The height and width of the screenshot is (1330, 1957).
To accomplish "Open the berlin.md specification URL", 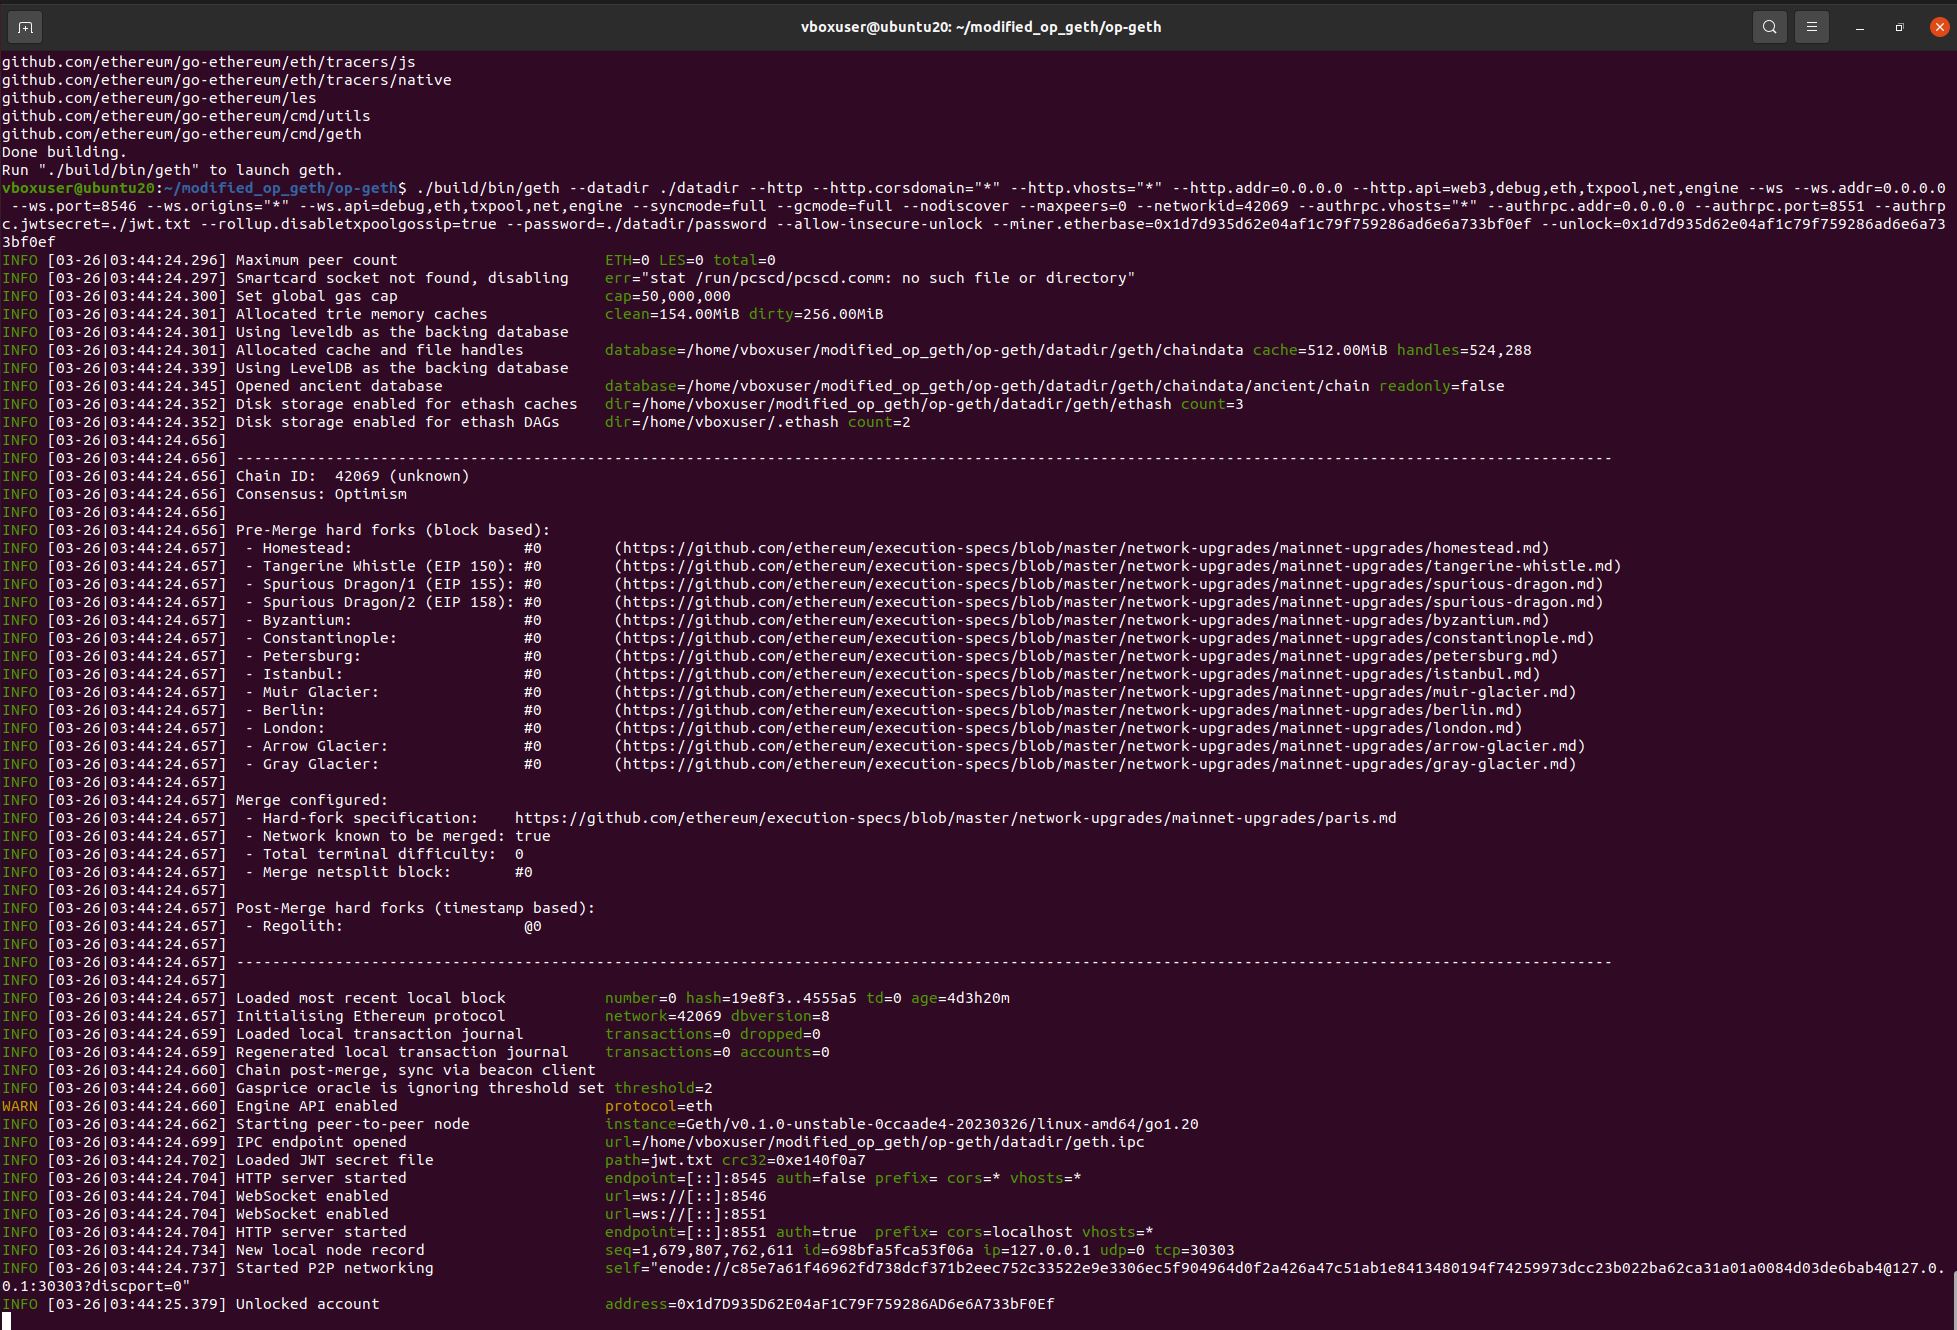I will [x=1068, y=710].
